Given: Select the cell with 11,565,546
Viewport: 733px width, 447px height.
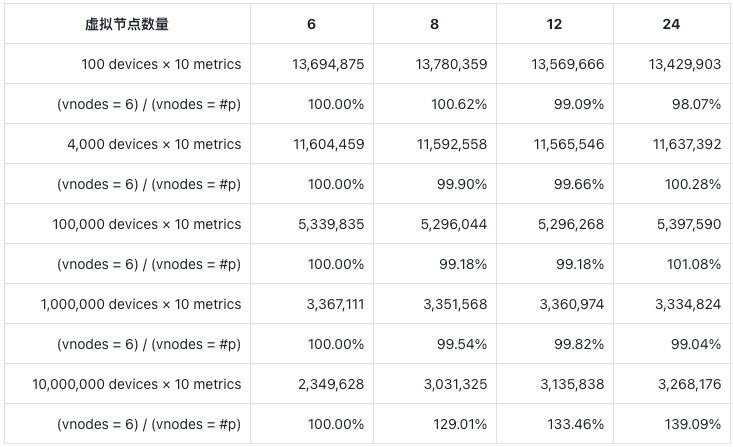Looking at the screenshot, I should point(568,144).
